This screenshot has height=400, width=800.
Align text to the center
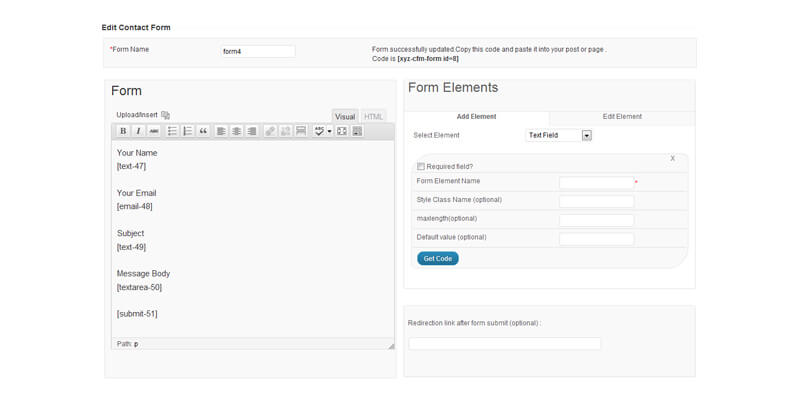(x=236, y=131)
